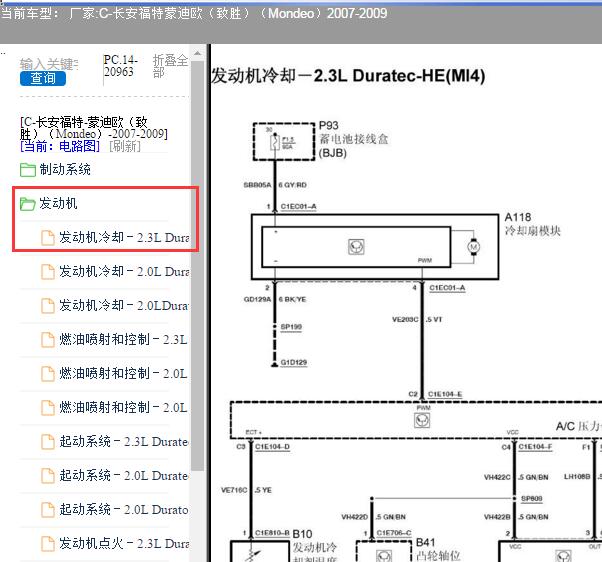This screenshot has height=562, width=602.
Task: Click the C1E706-C connector label
Action: coord(394,532)
